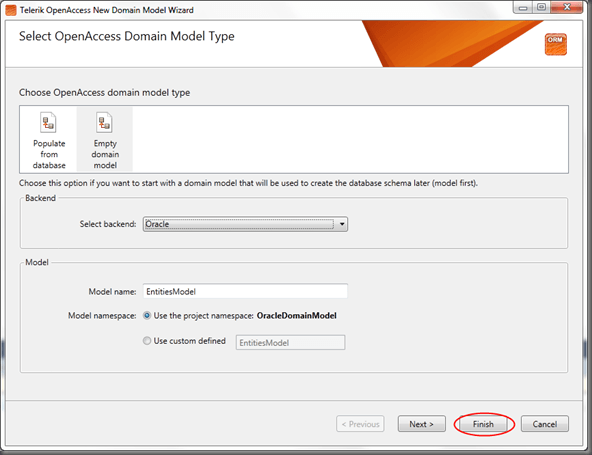This screenshot has height=455, width=592.
Task: Maximize the wizard window
Action: pos(541,7)
